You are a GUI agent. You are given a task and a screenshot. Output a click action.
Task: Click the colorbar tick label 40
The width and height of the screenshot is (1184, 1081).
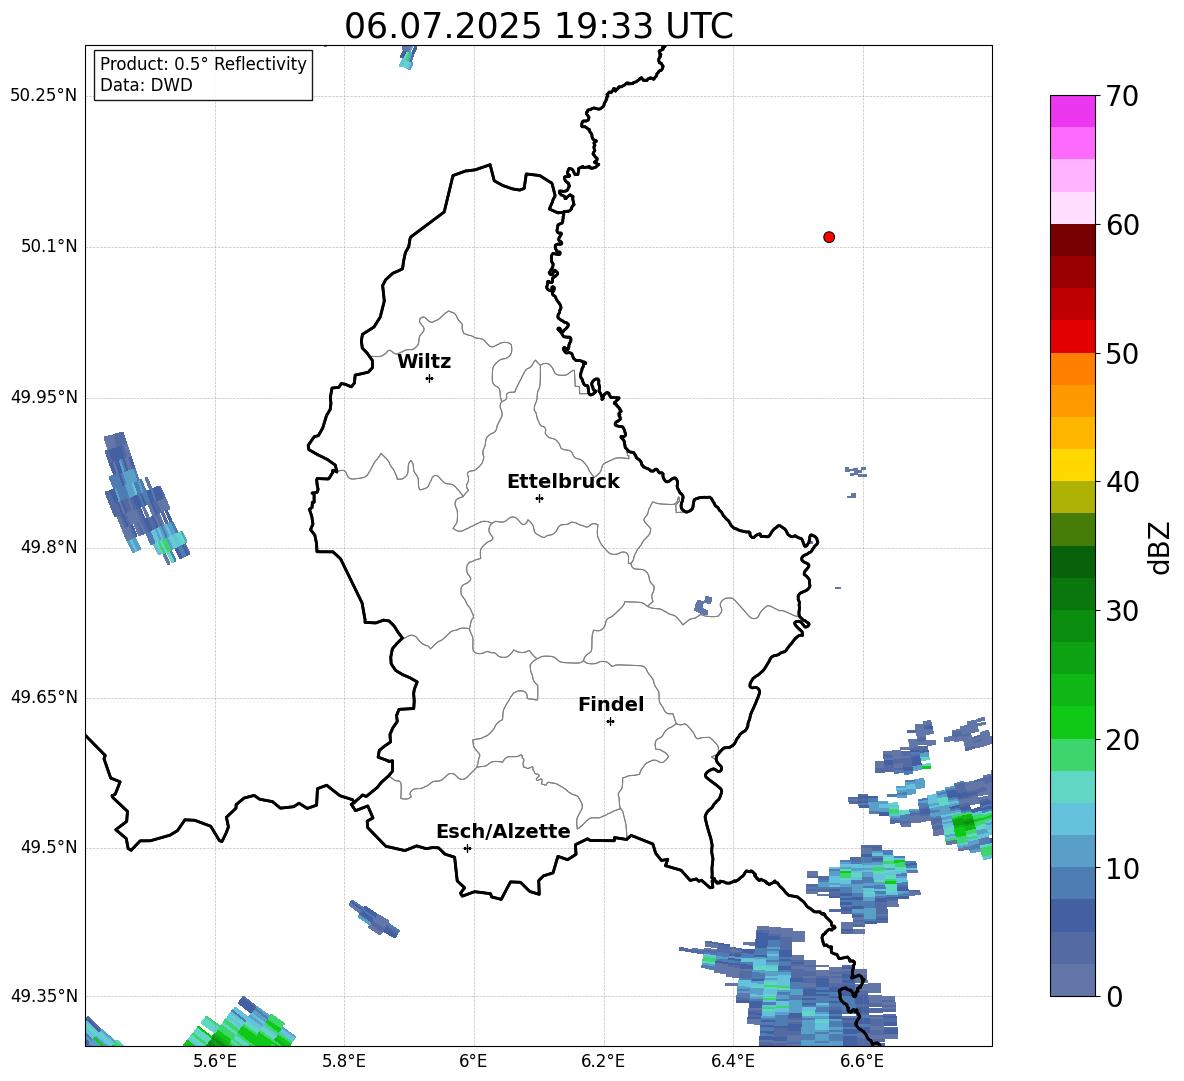(1122, 482)
